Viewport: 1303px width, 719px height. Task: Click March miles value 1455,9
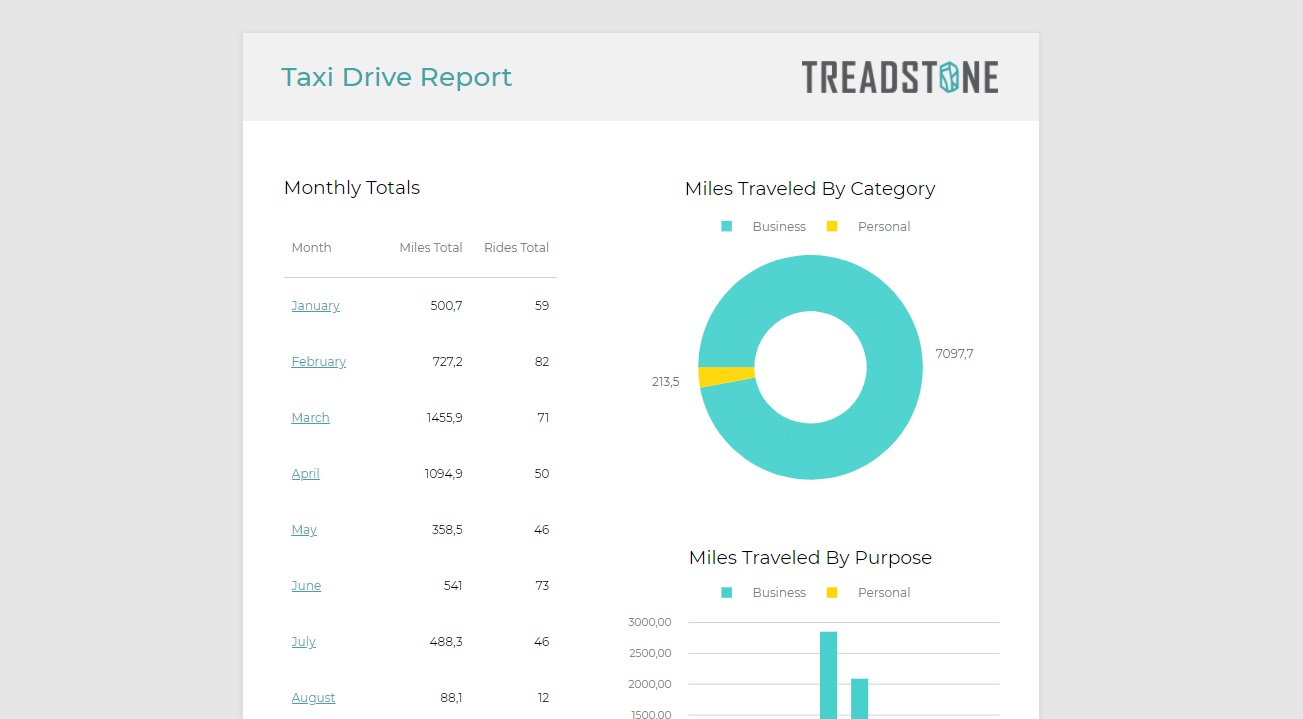tap(444, 418)
